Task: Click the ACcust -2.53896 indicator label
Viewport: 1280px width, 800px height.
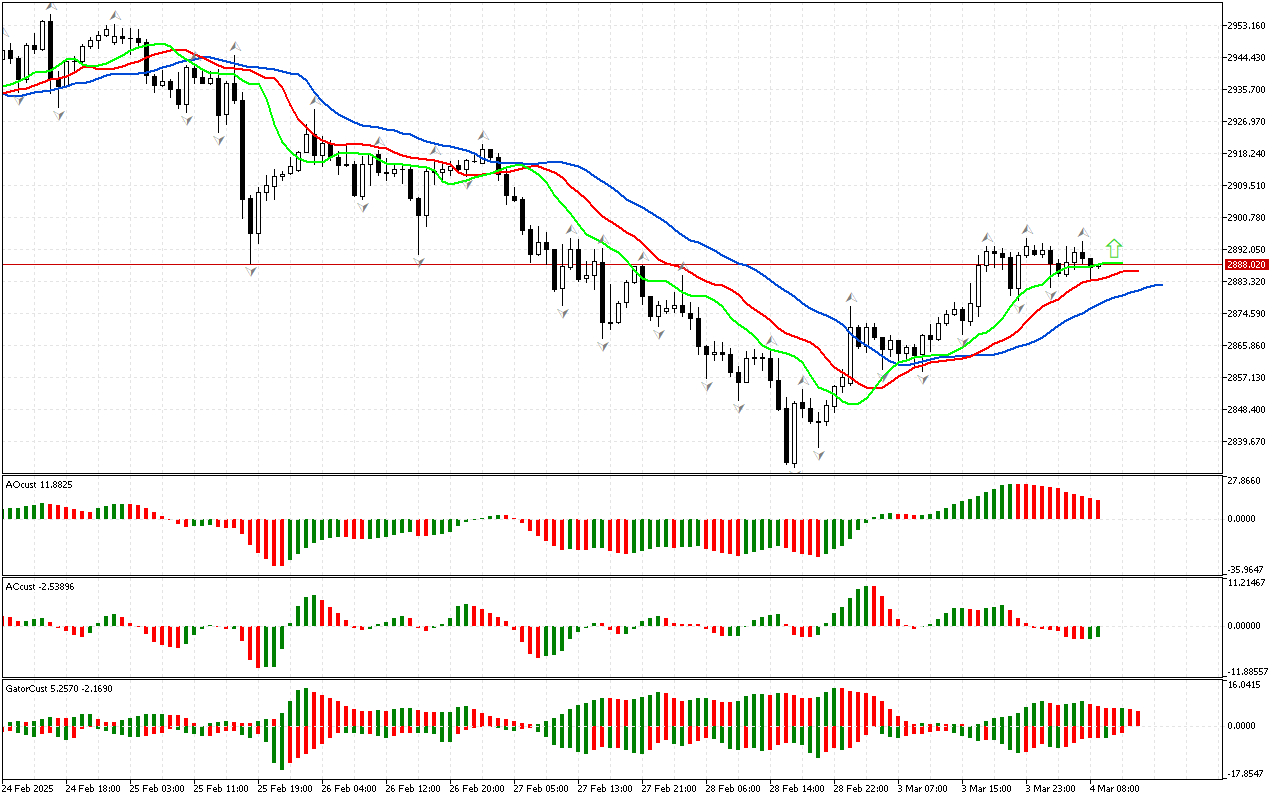Action: pos(41,586)
